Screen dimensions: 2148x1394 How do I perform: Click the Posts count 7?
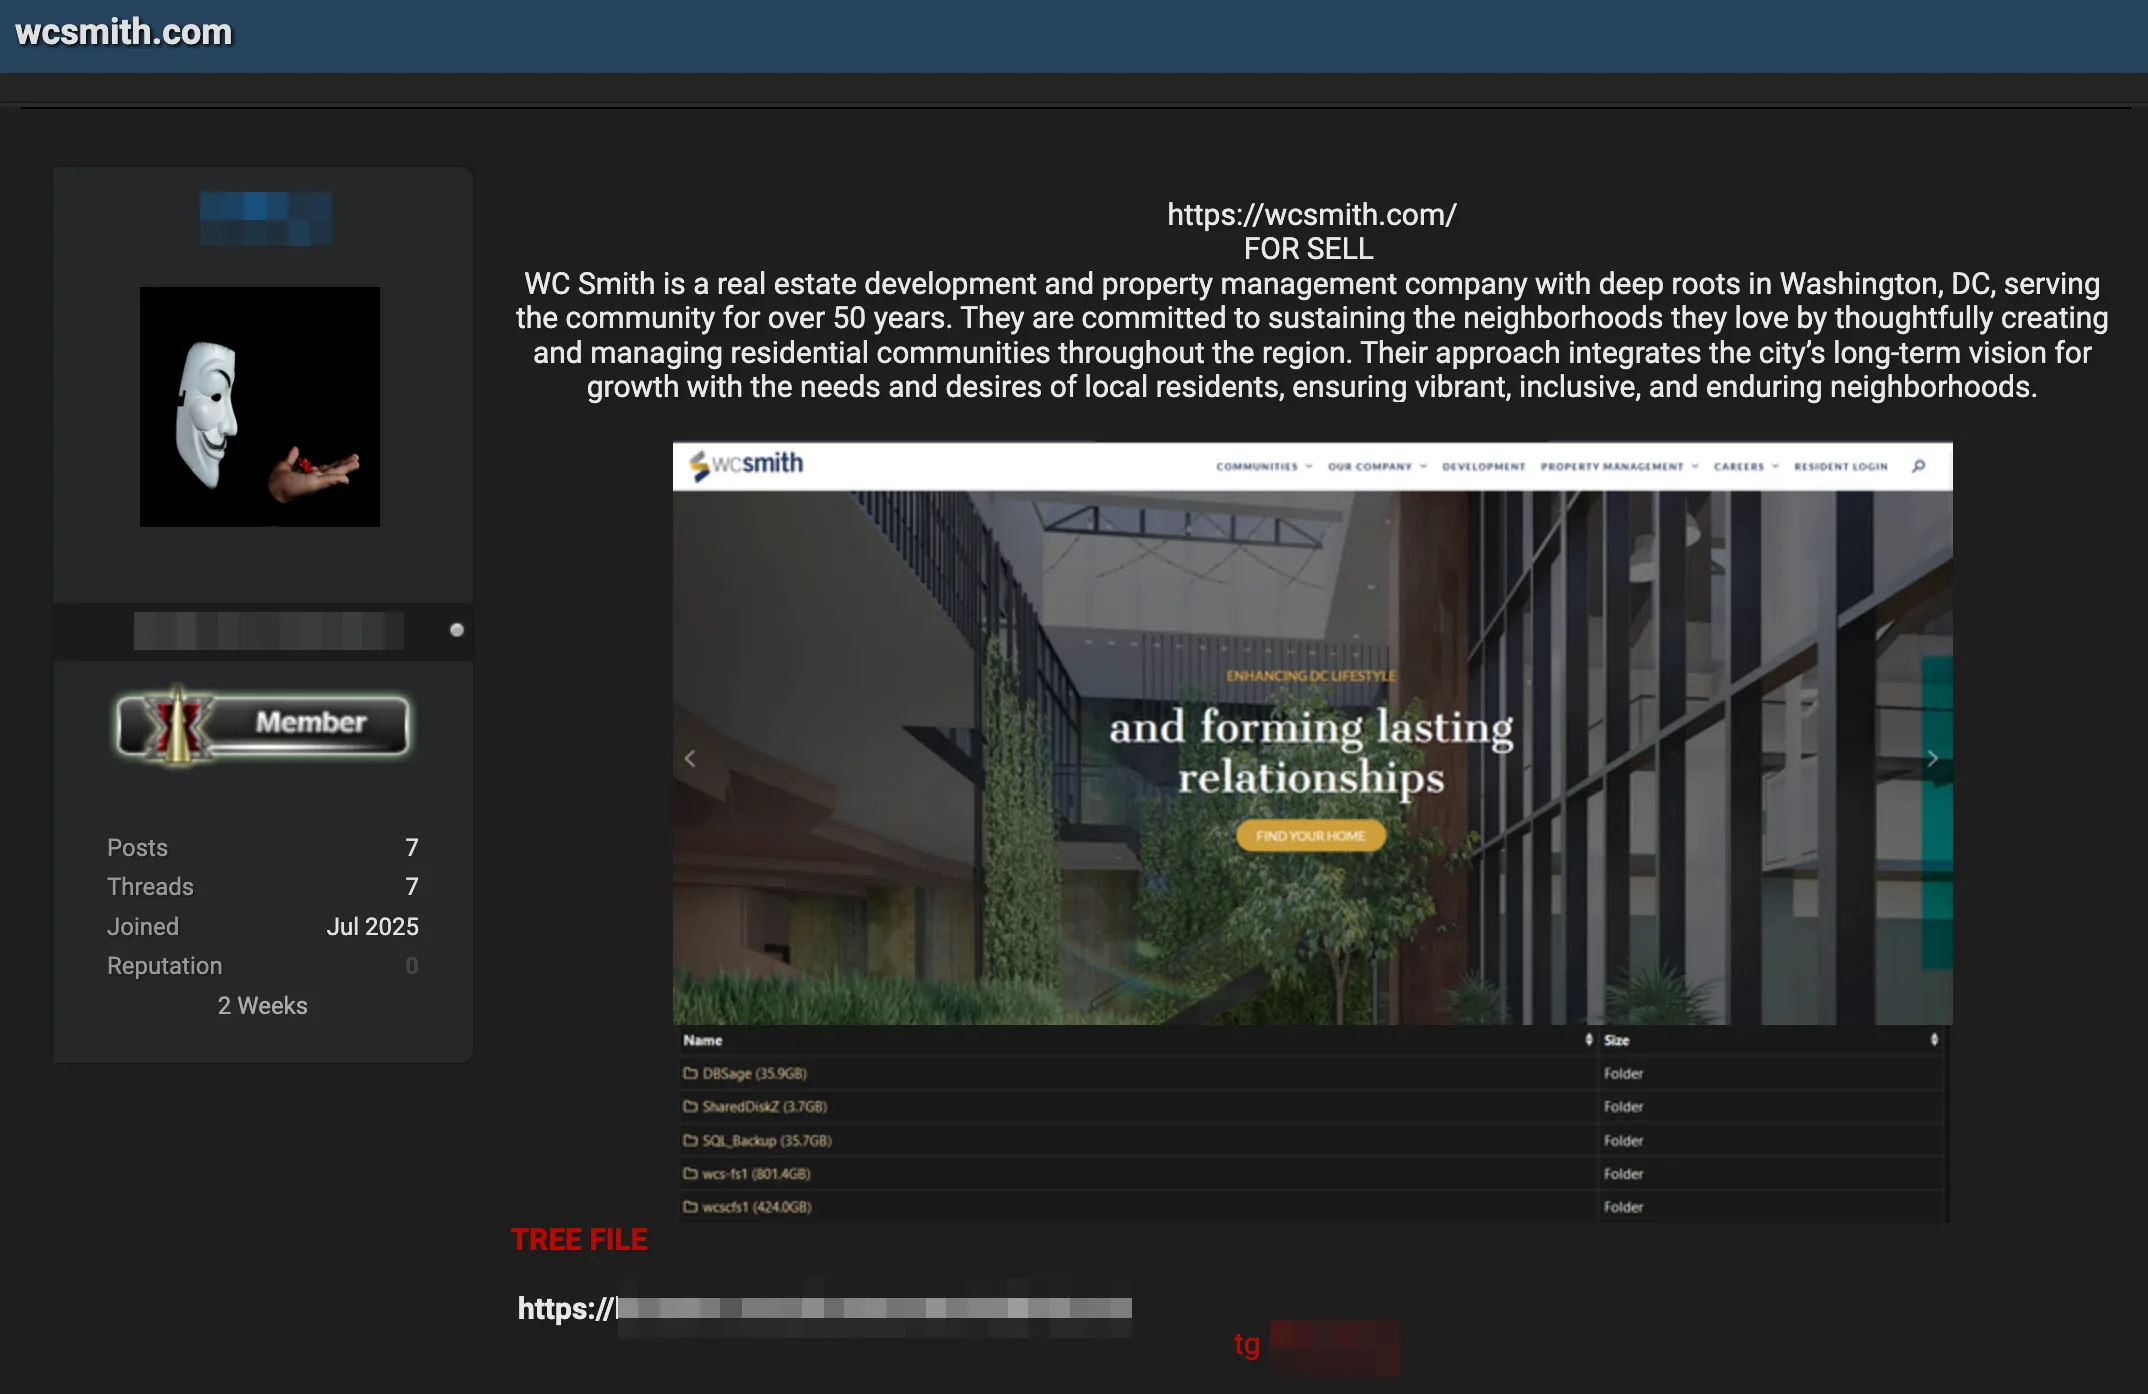412,847
